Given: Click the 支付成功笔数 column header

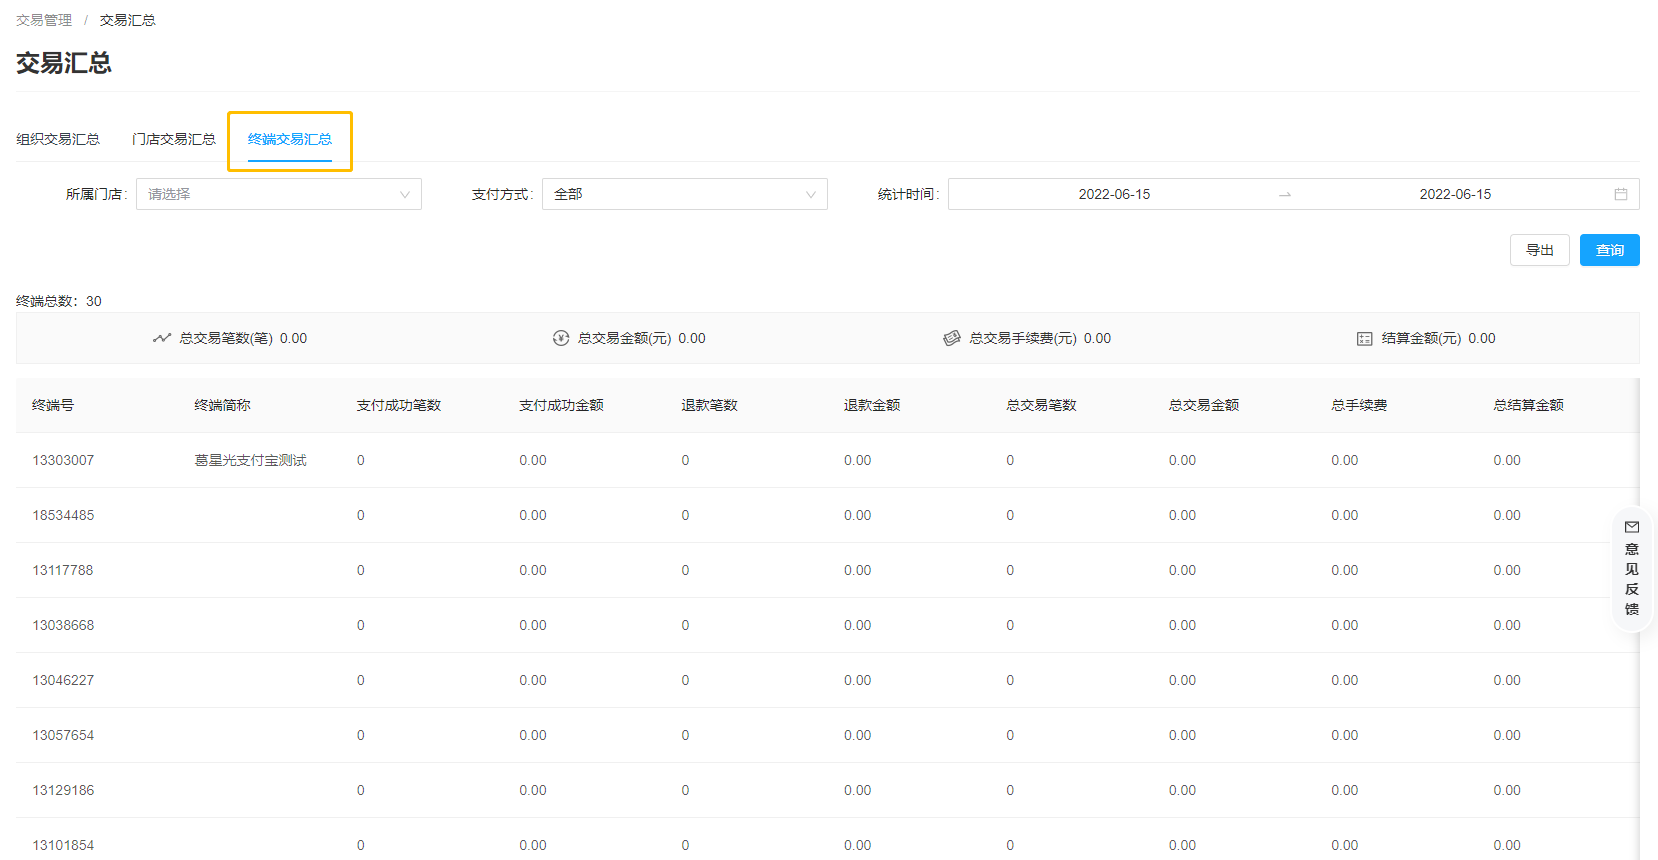Looking at the screenshot, I should point(399,405).
